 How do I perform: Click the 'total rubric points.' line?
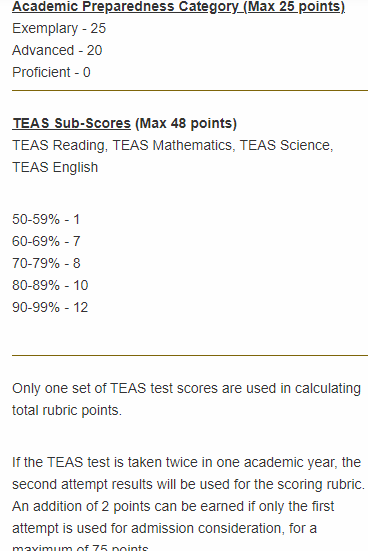pos(67,410)
